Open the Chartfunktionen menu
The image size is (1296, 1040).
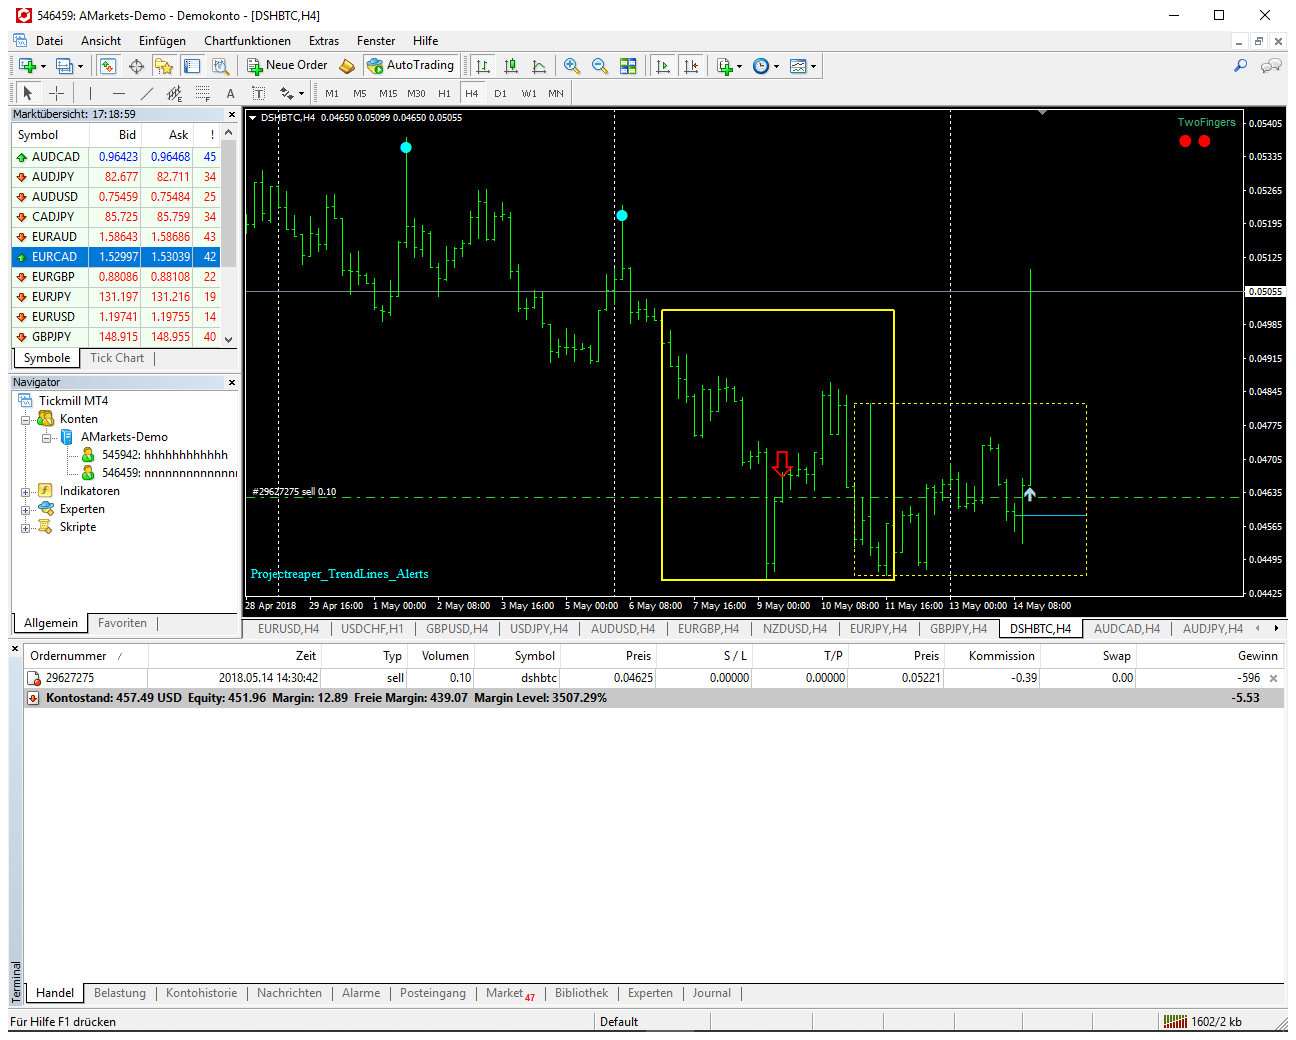click(x=247, y=41)
